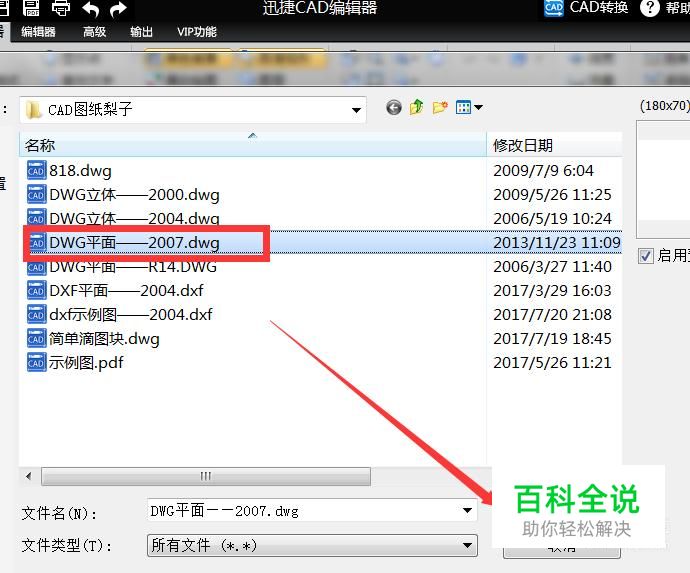
Task: Select the file dxf示例图——2004.dxf
Action: point(131,315)
